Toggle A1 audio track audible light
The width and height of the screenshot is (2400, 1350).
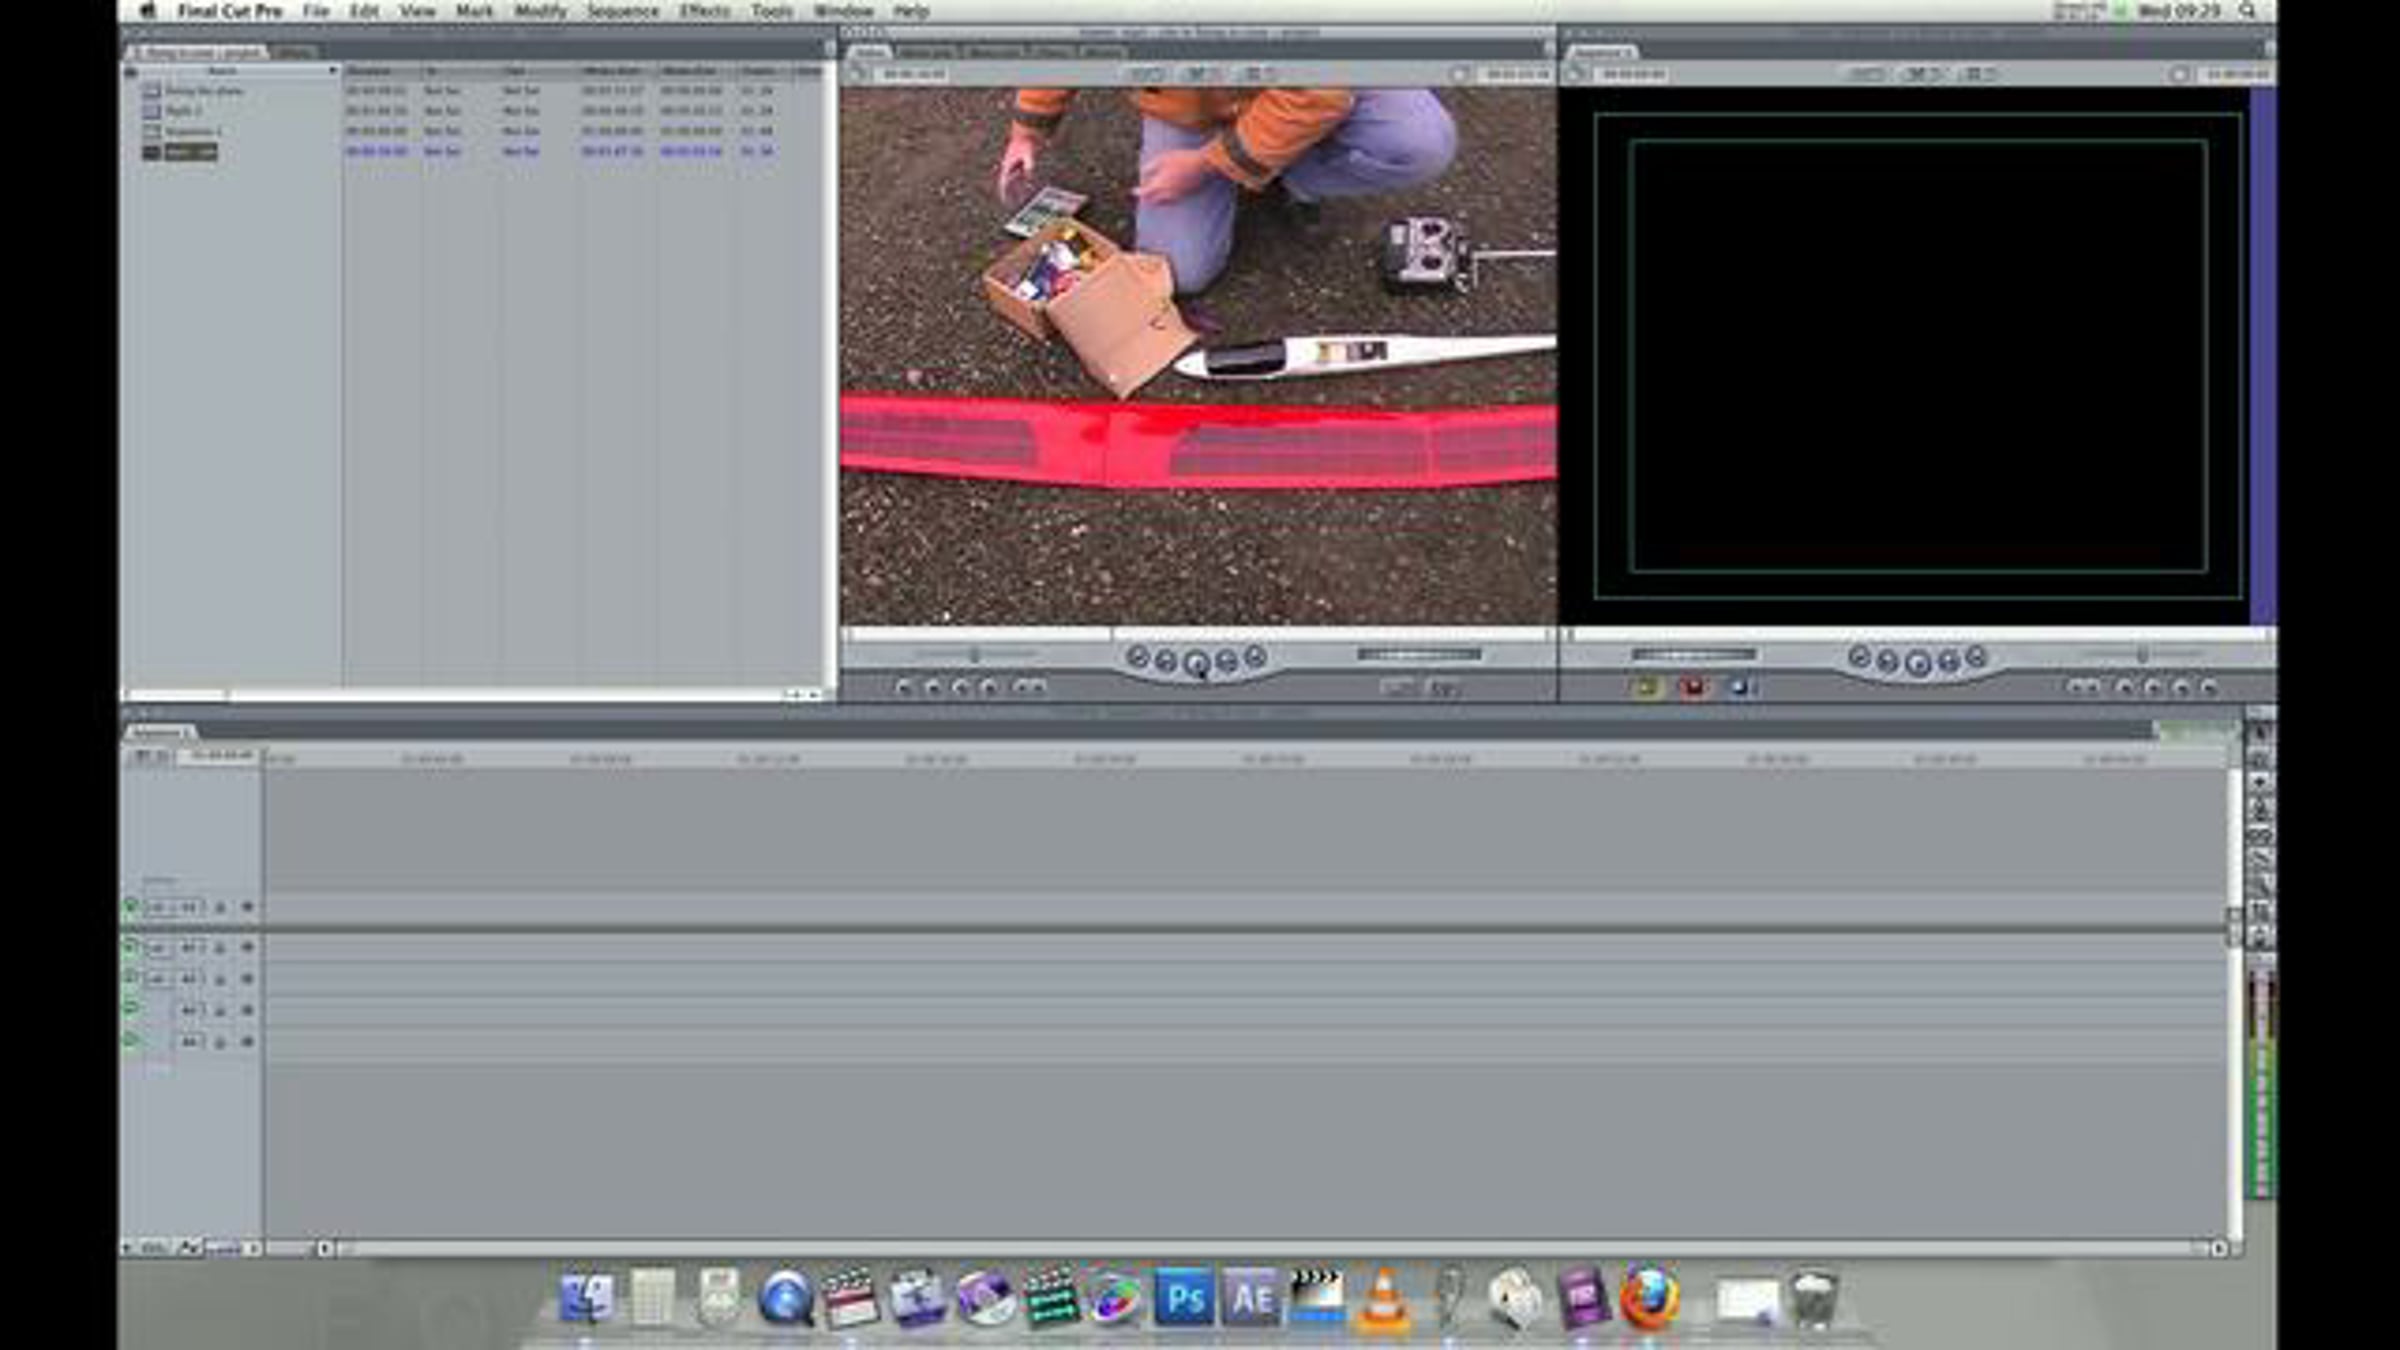(x=130, y=946)
